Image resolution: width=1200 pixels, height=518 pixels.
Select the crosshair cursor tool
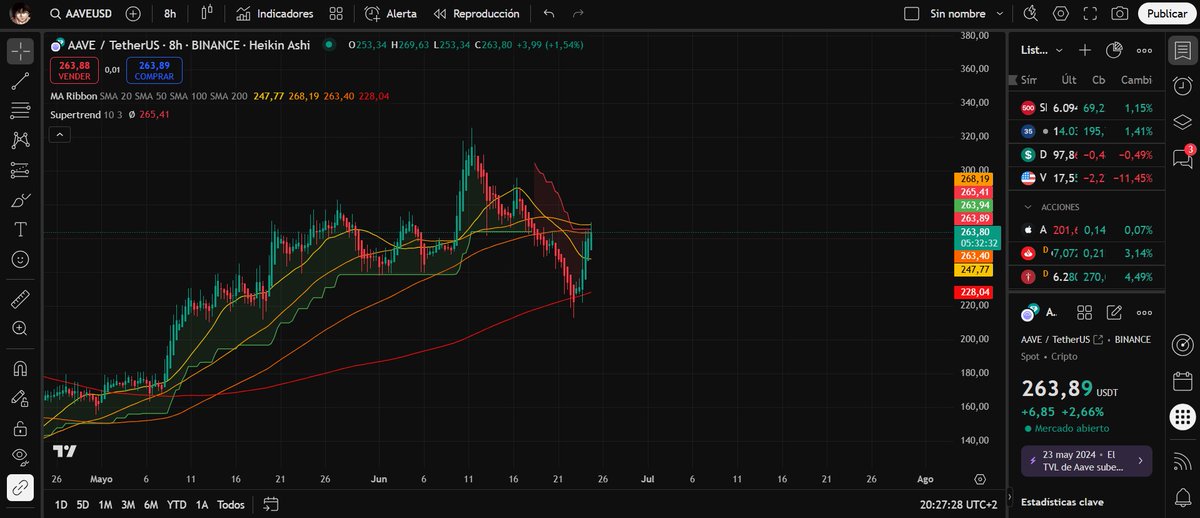(x=20, y=51)
